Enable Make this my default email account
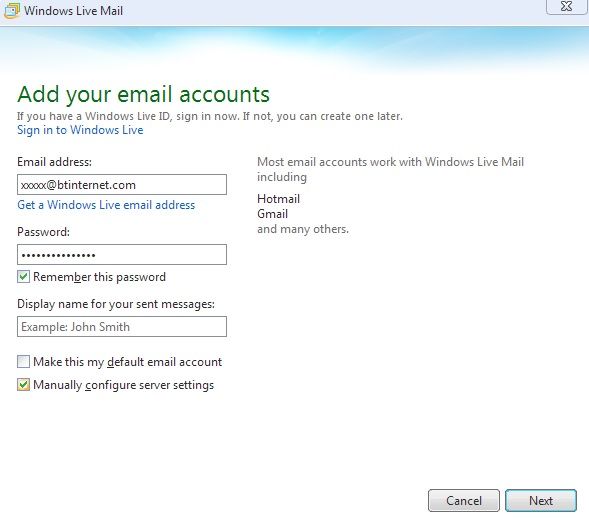The height and width of the screenshot is (520, 589). (23, 362)
